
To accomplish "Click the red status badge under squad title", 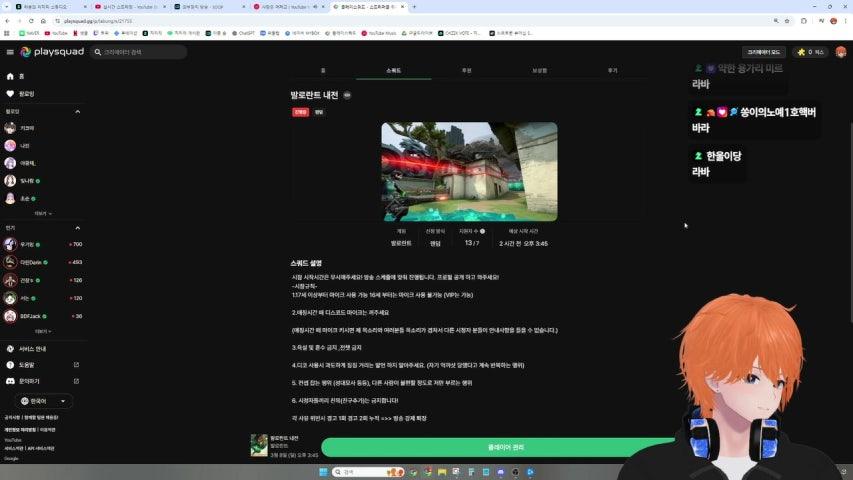I will tap(300, 112).
